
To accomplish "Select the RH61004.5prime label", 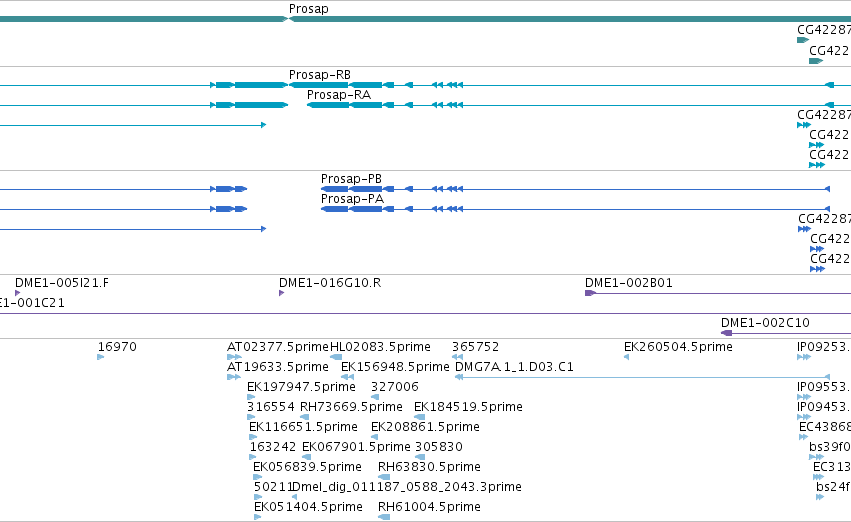I will click(429, 507).
